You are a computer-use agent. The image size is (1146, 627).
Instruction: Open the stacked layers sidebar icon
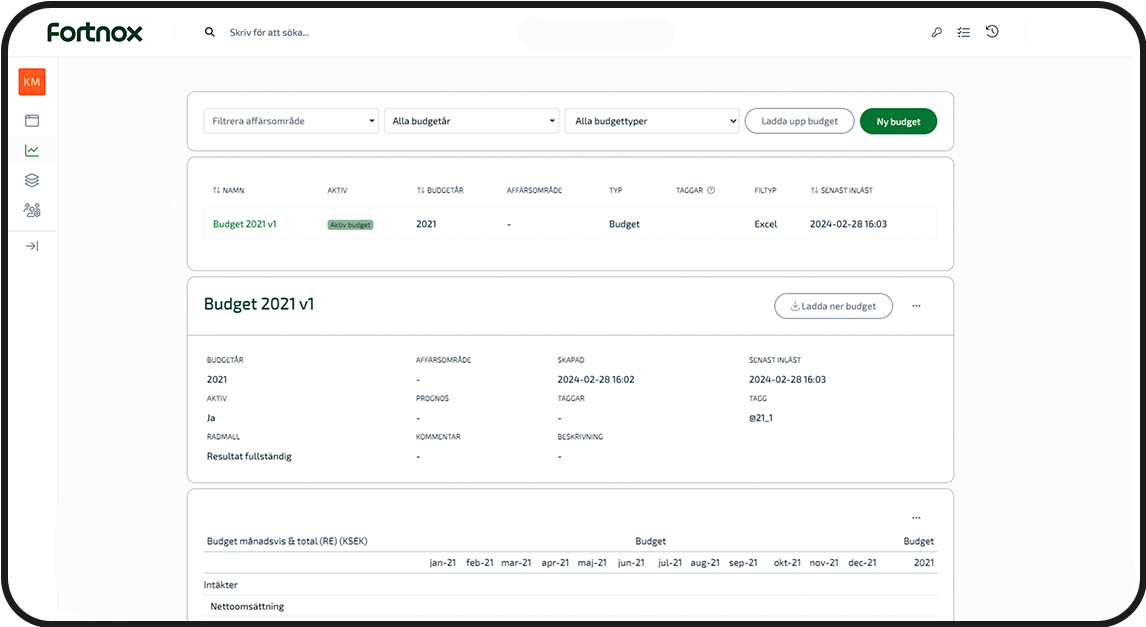(x=32, y=180)
